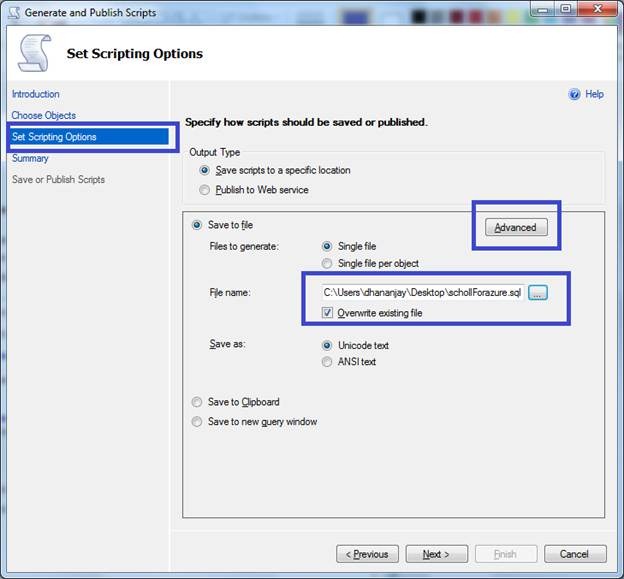Click the script scroll icon in header
The width and height of the screenshot is (624, 579).
[35, 53]
